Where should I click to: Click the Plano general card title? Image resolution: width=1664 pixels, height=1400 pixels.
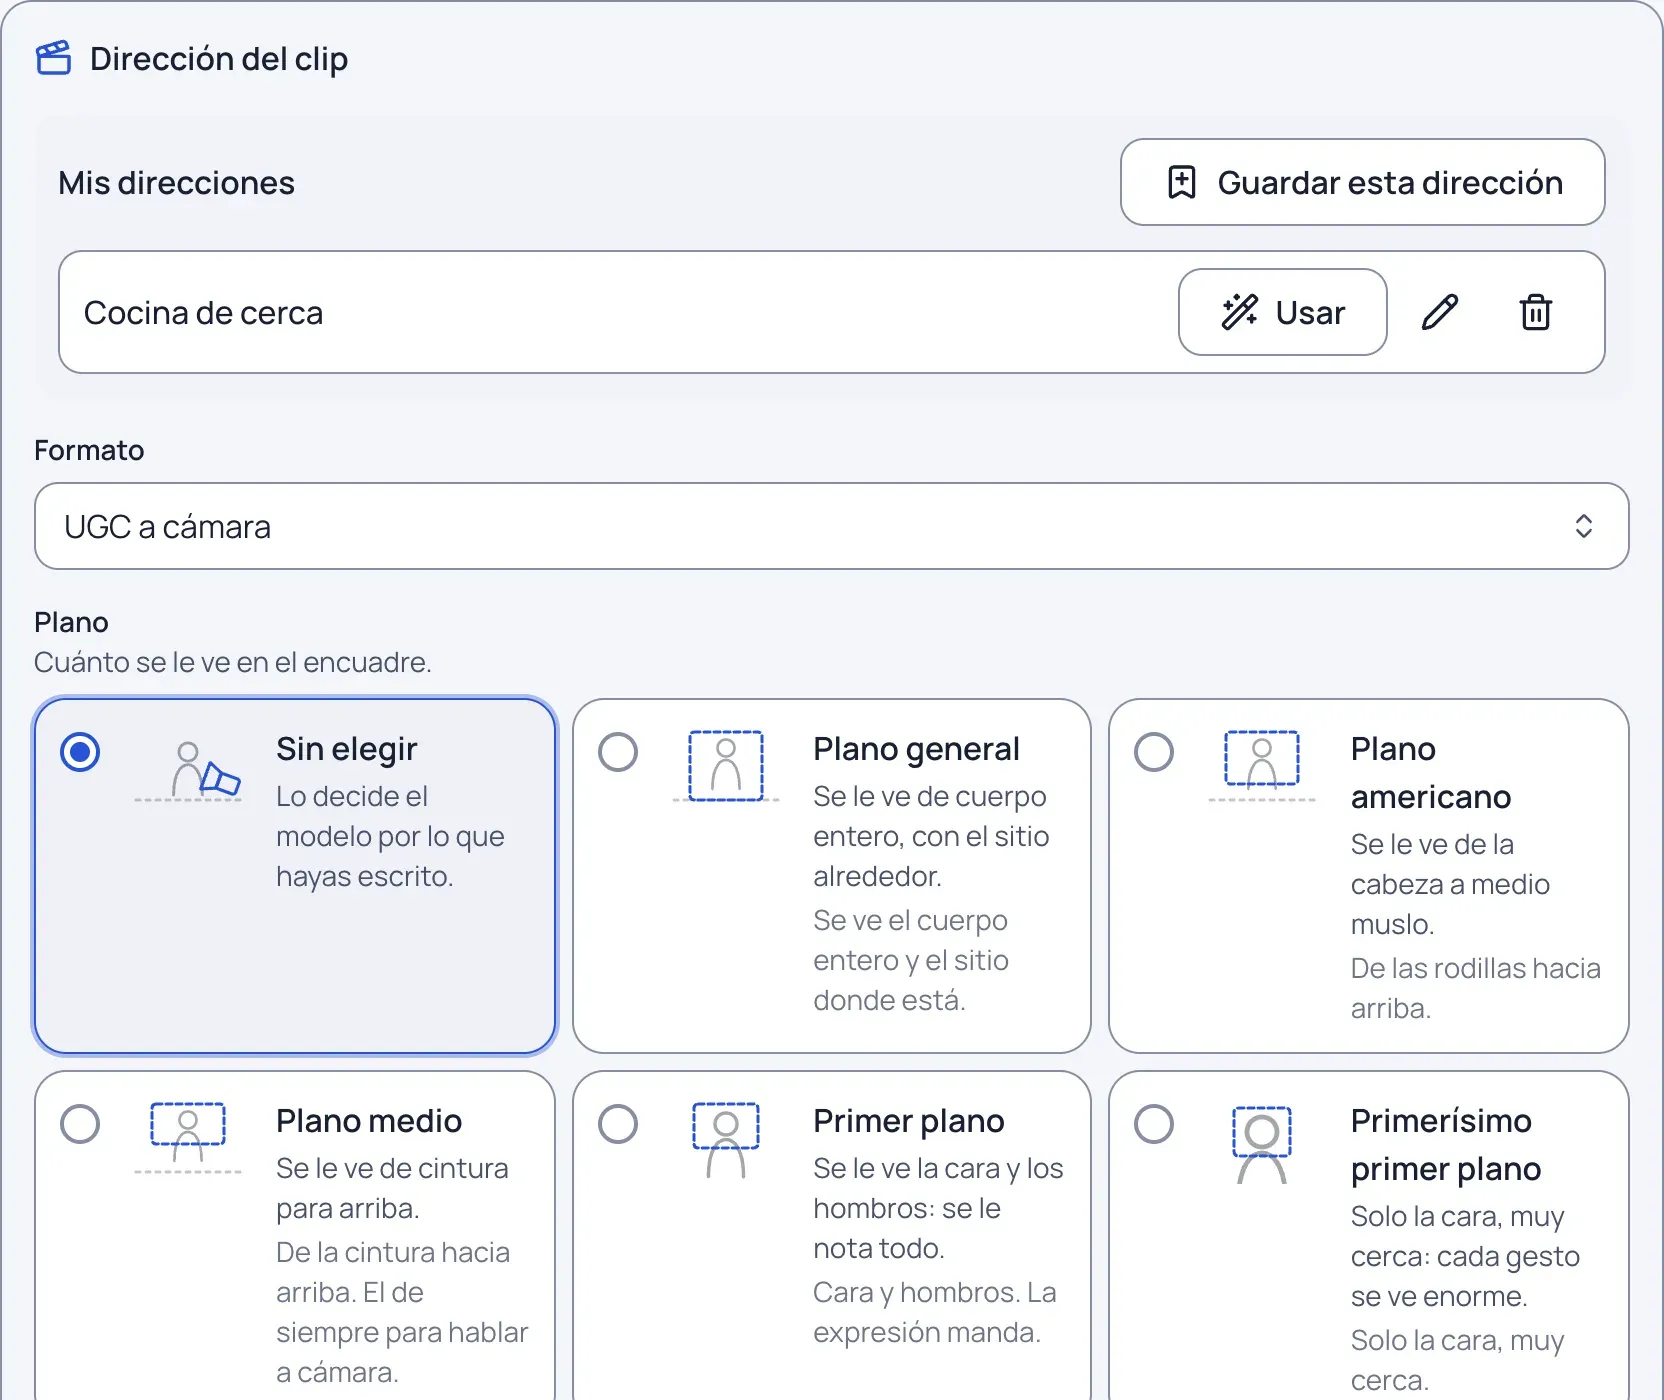tap(916, 749)
